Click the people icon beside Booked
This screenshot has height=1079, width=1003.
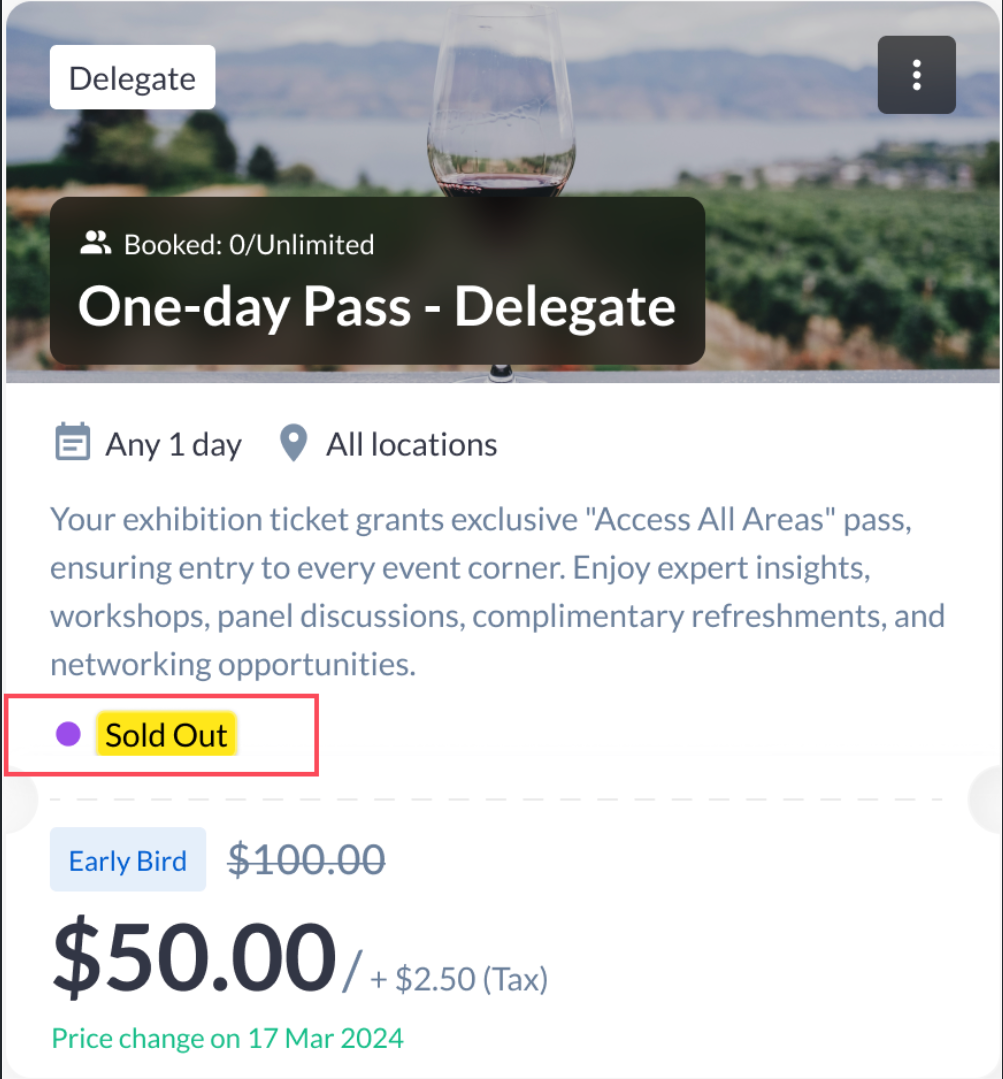pos(95,243)
